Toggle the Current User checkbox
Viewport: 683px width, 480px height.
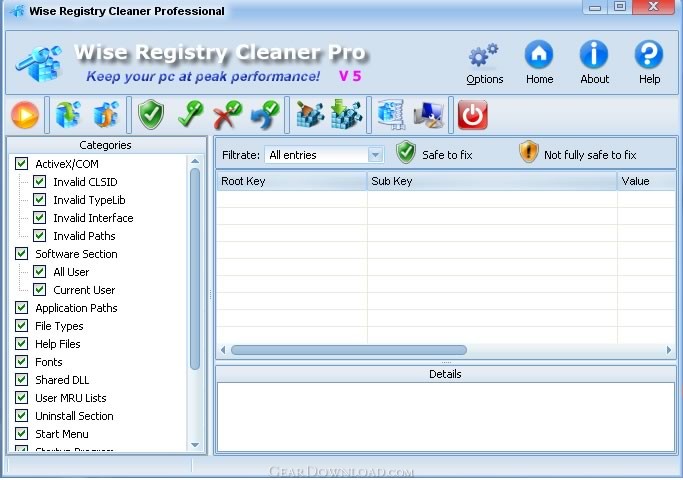[39, 290]
